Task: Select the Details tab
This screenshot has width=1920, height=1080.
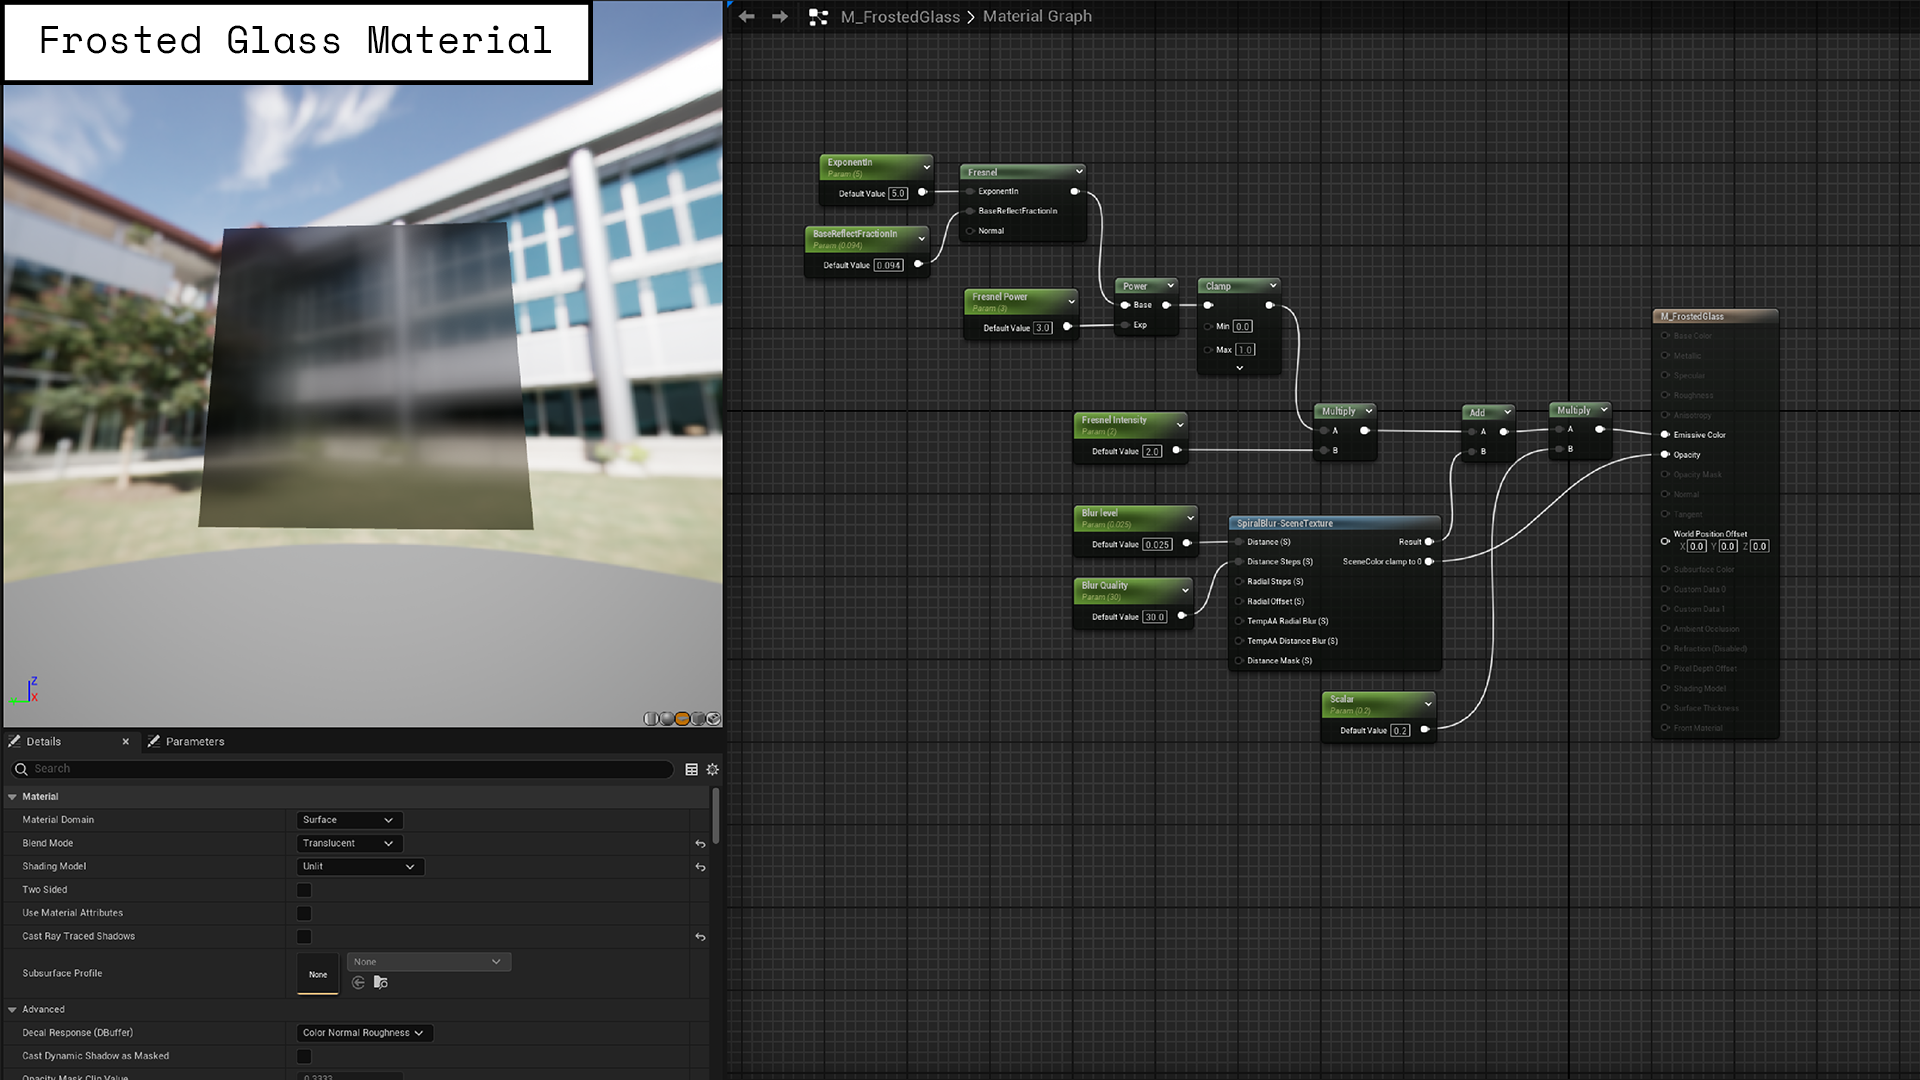Action: tap(44, 742)
